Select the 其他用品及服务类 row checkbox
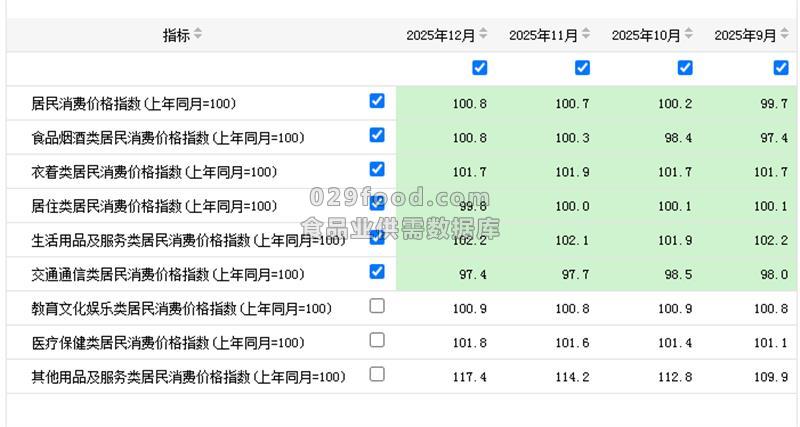 point(377,374)
